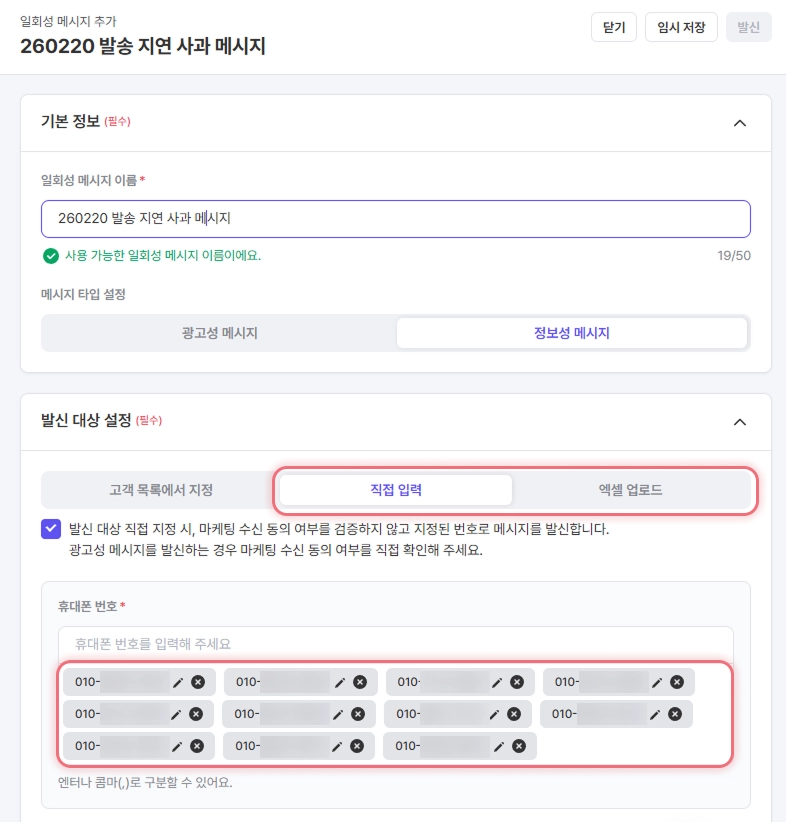Remove the first phone number in third row
Viewport: 786px width, 822px height.
pyautogui.click(x=197, y=746)
